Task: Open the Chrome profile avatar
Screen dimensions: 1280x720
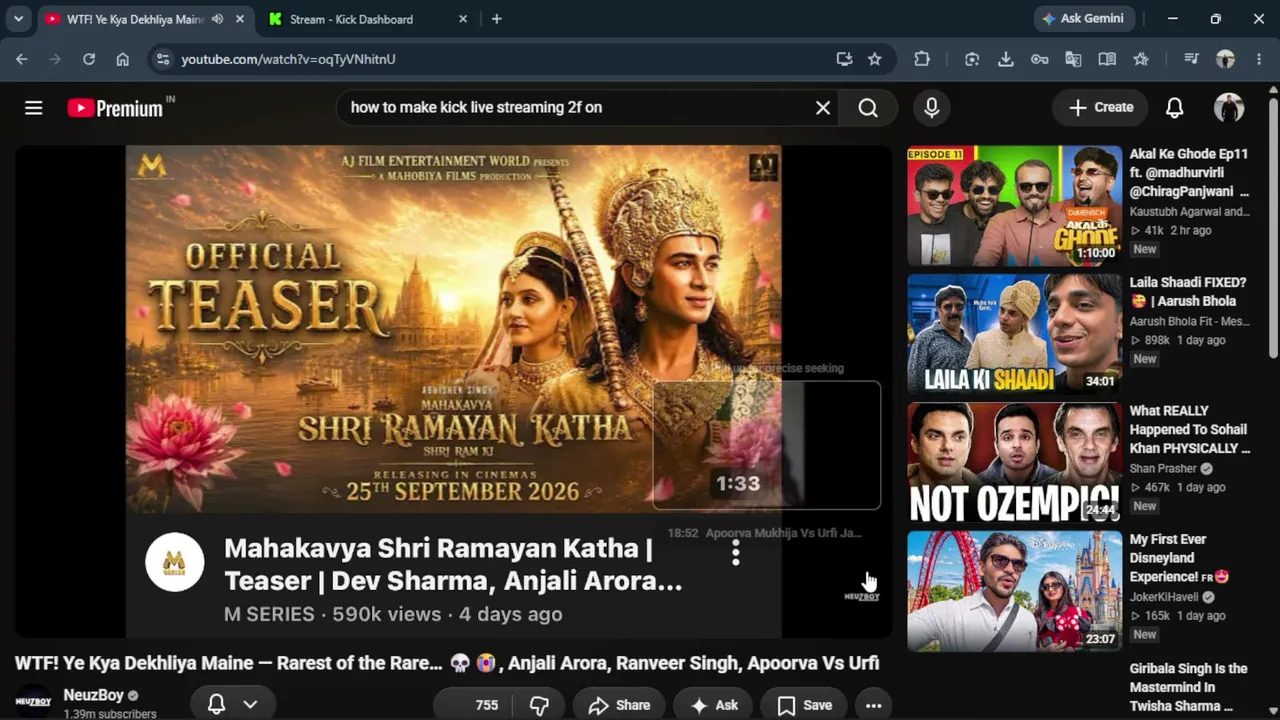Action: tap(1225, 59)
